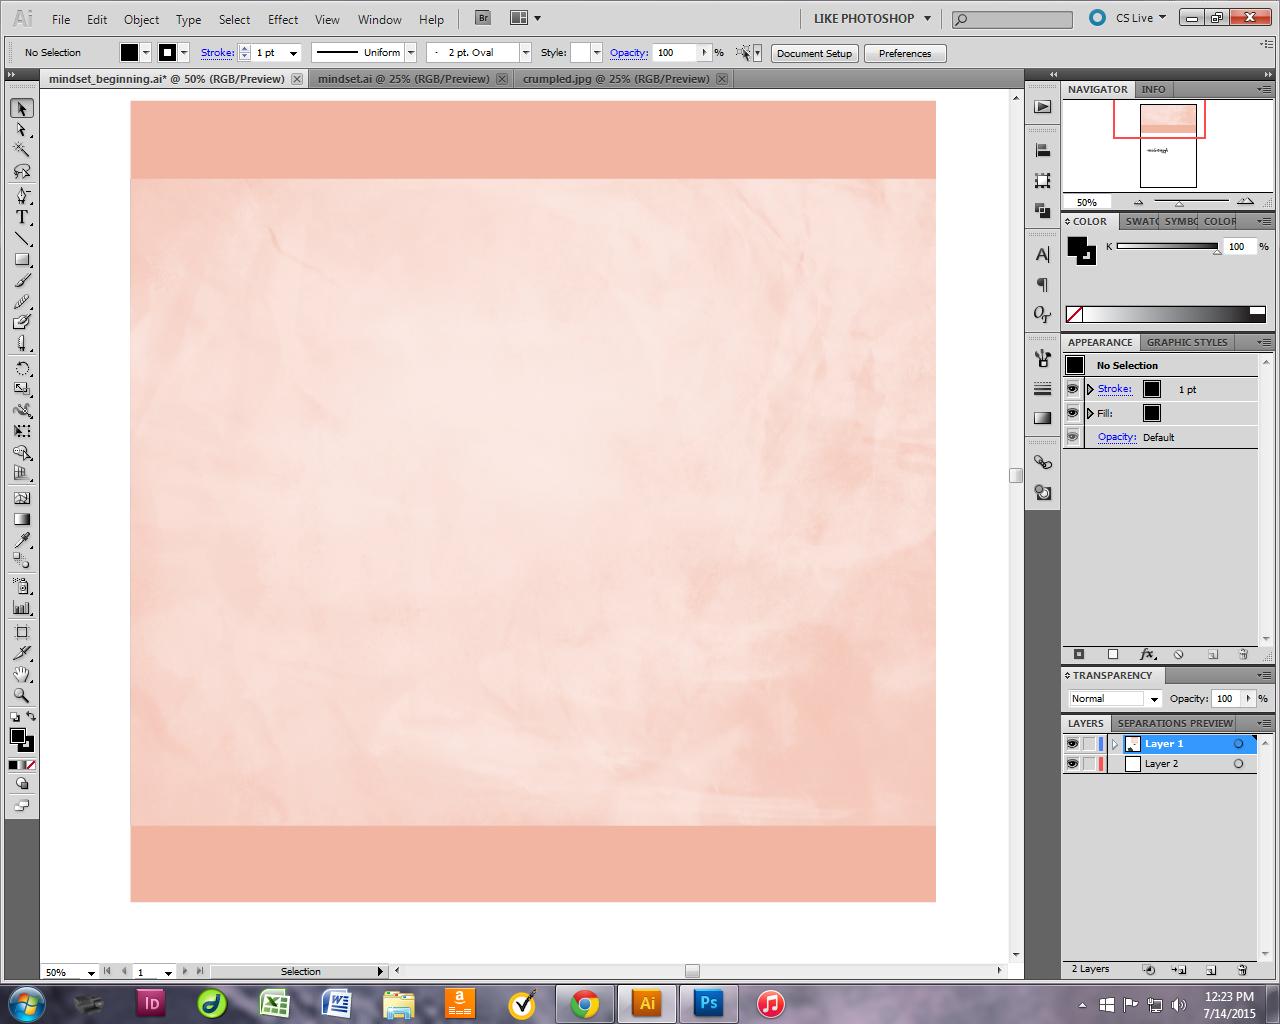Click Layer 2 target circle
This screenshot has width=1280, height=1024.
click(1238, 764)
